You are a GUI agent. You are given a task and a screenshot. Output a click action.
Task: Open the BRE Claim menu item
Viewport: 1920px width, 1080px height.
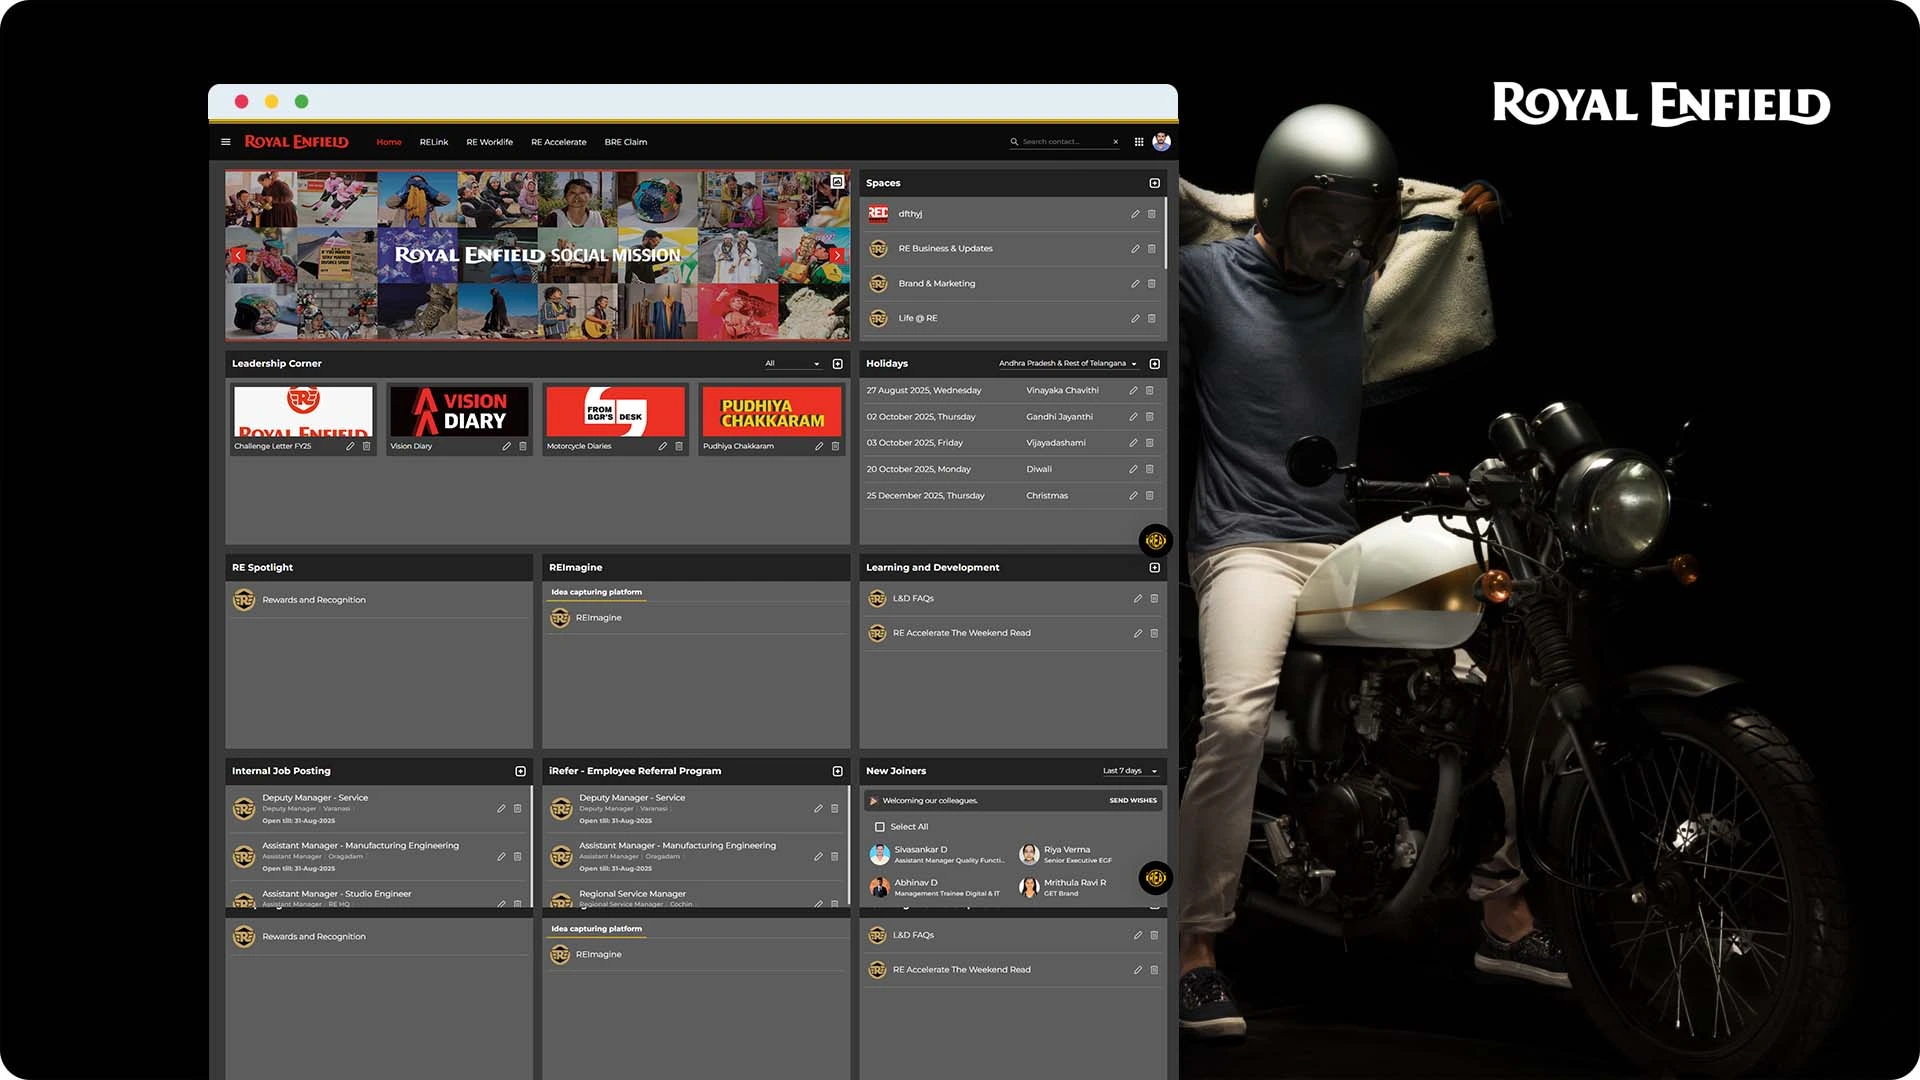pyautogui.click(x=625, y=141)
